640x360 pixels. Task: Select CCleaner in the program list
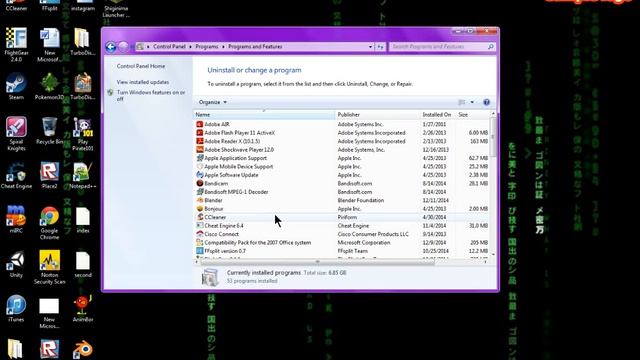[x=342, y=217]
